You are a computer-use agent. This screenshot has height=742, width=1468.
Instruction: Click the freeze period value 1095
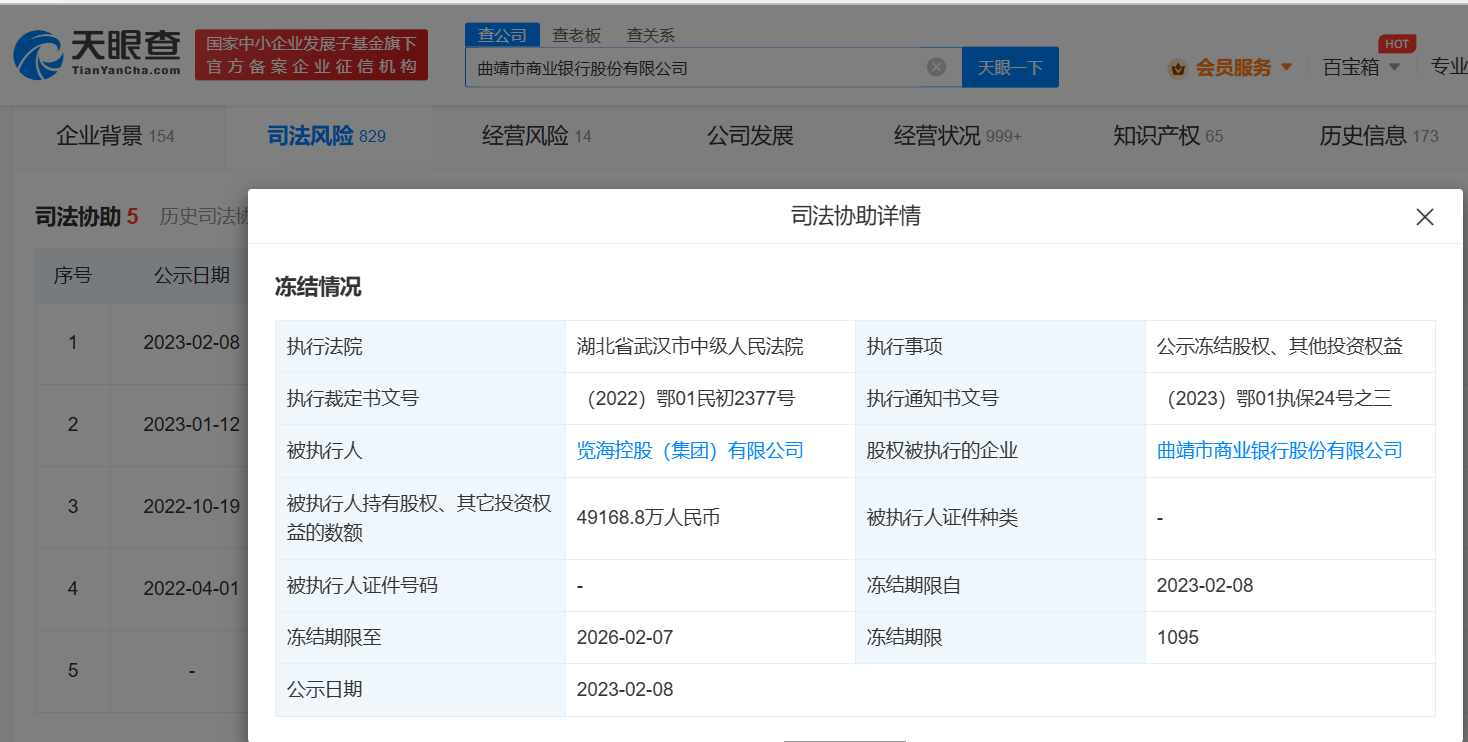(1177, 638)
